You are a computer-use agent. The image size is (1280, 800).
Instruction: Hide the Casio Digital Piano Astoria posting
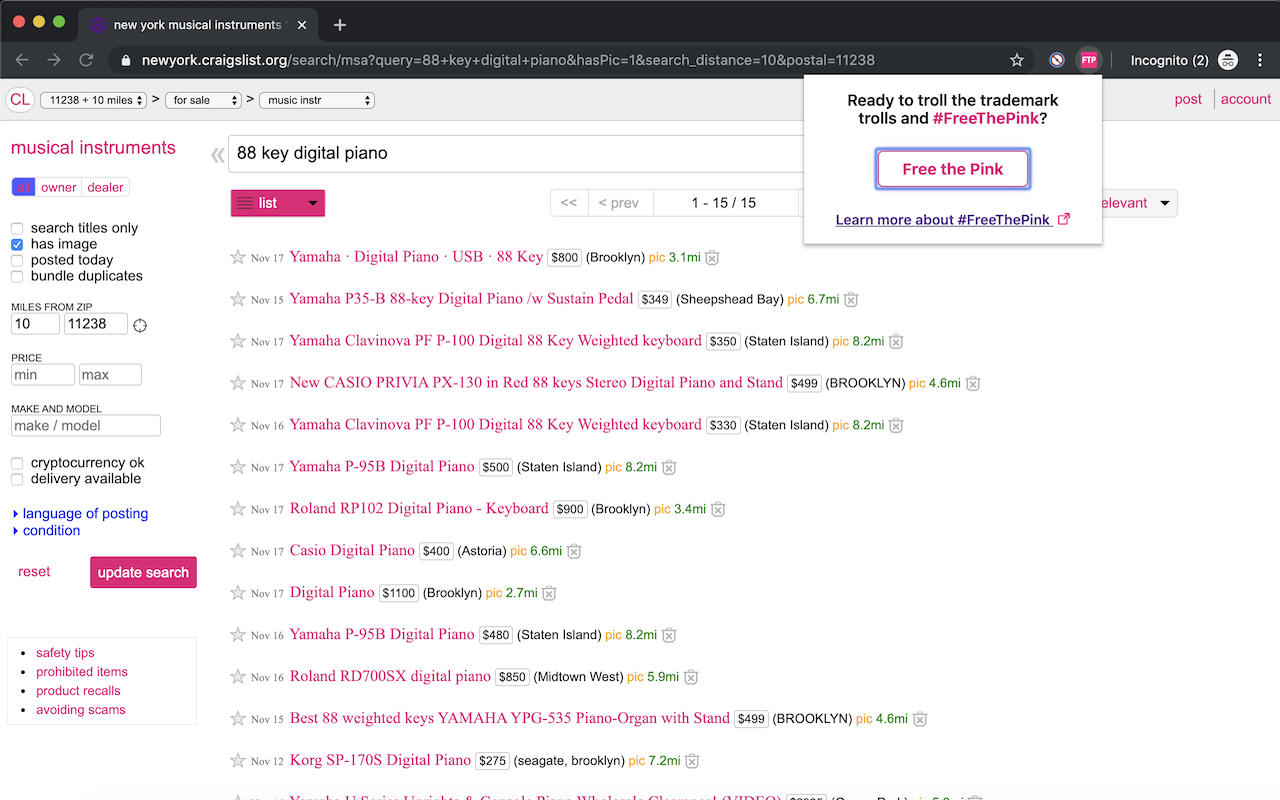(x=574, y=552)
